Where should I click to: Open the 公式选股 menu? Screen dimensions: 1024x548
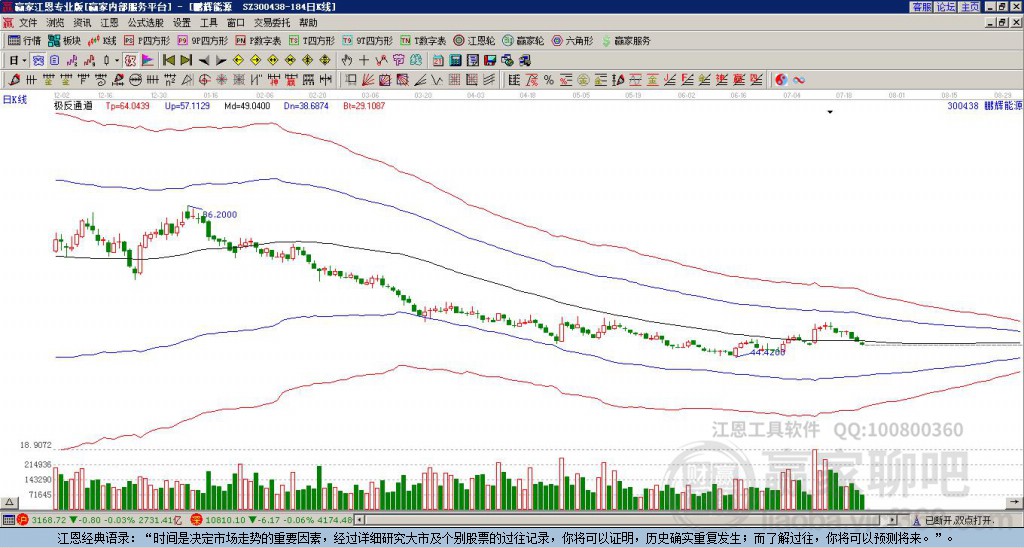(146, 23)
